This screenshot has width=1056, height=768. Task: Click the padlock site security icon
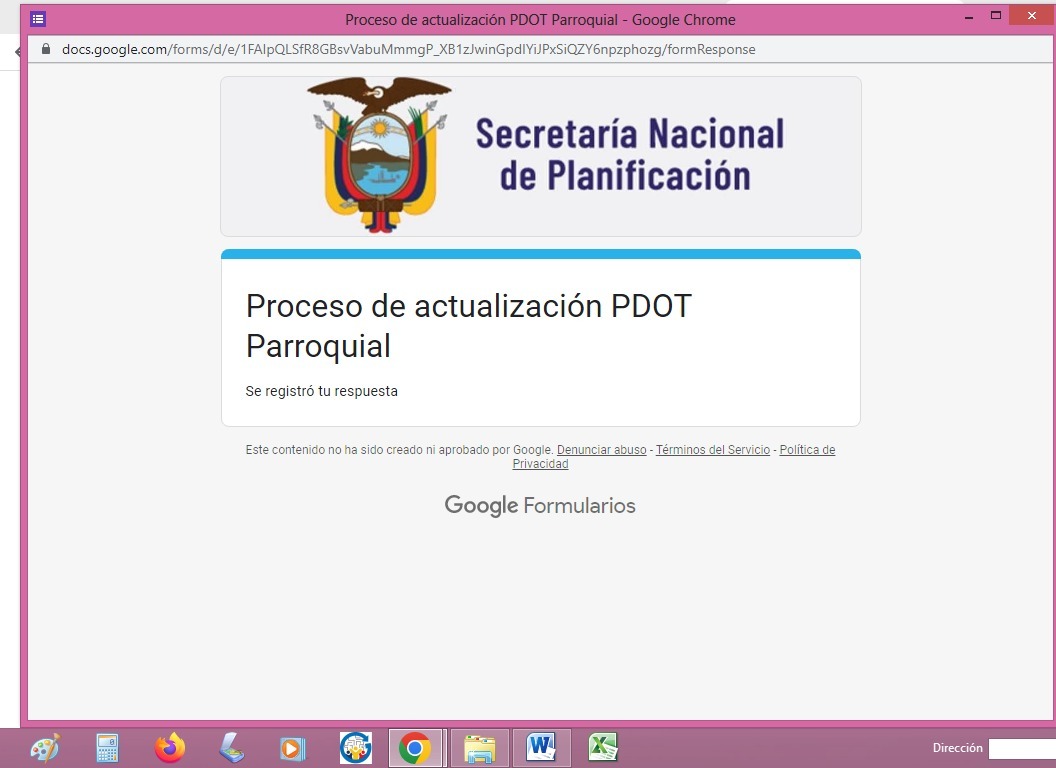point(45,49)
